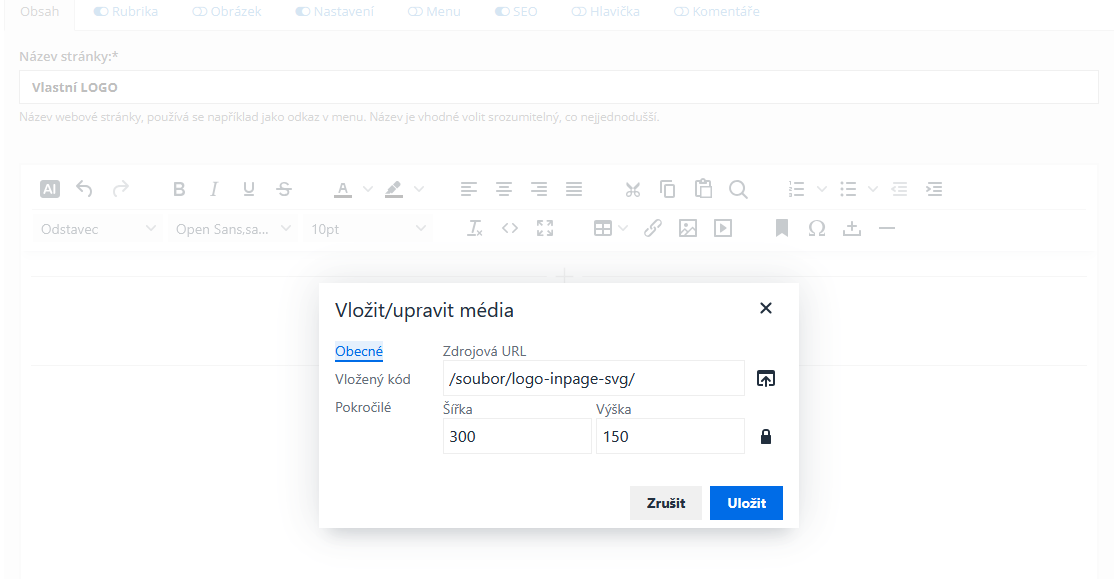Toggle the constrain proportions lock icon
Image resolution: width=1119 pixels, height=579 pixels.
[766, 437]
